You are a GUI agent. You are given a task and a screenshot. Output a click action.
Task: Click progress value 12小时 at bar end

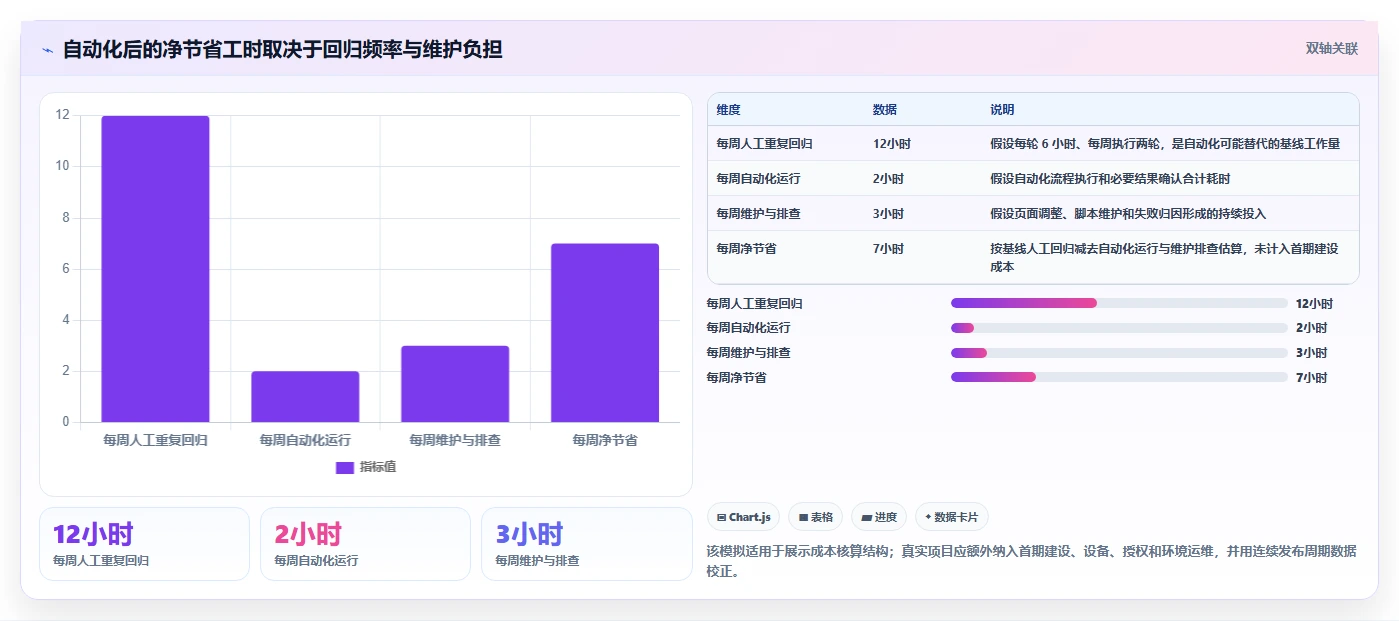point(1314,303)
